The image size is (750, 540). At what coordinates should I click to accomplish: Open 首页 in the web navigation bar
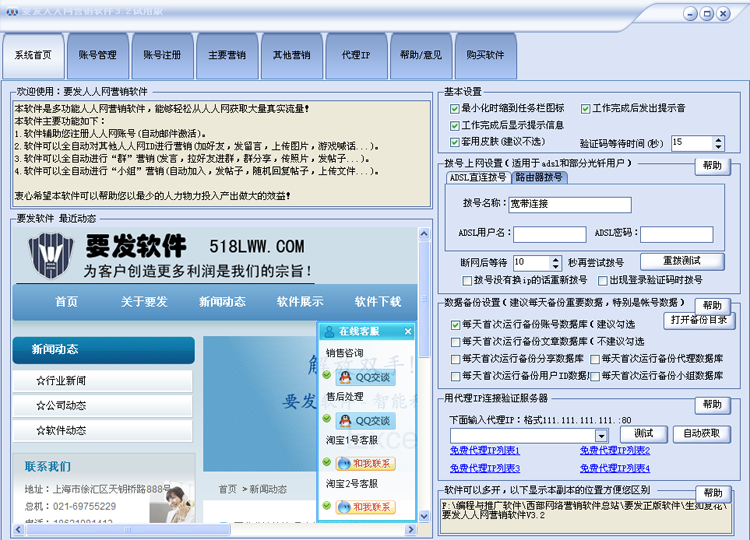pyautogui.click(x=66, y=302)
